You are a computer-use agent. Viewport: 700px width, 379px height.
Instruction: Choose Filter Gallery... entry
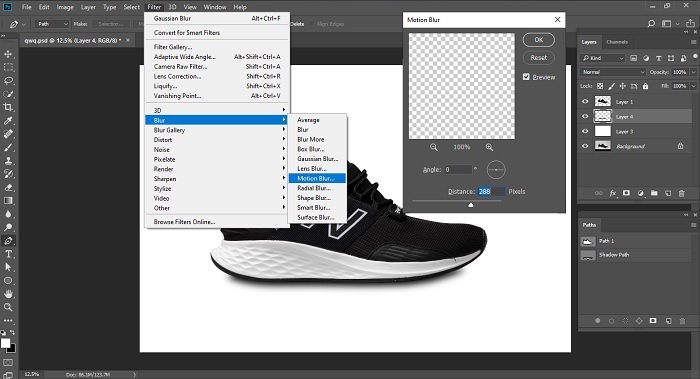point(217,47)
